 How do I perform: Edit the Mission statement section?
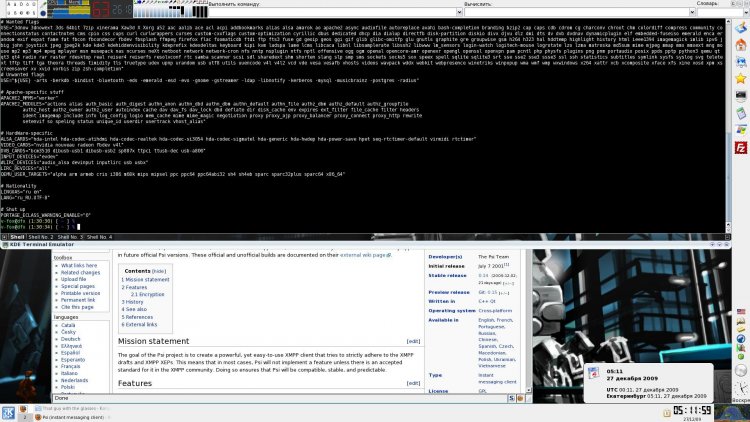click(x=413, y=341)
